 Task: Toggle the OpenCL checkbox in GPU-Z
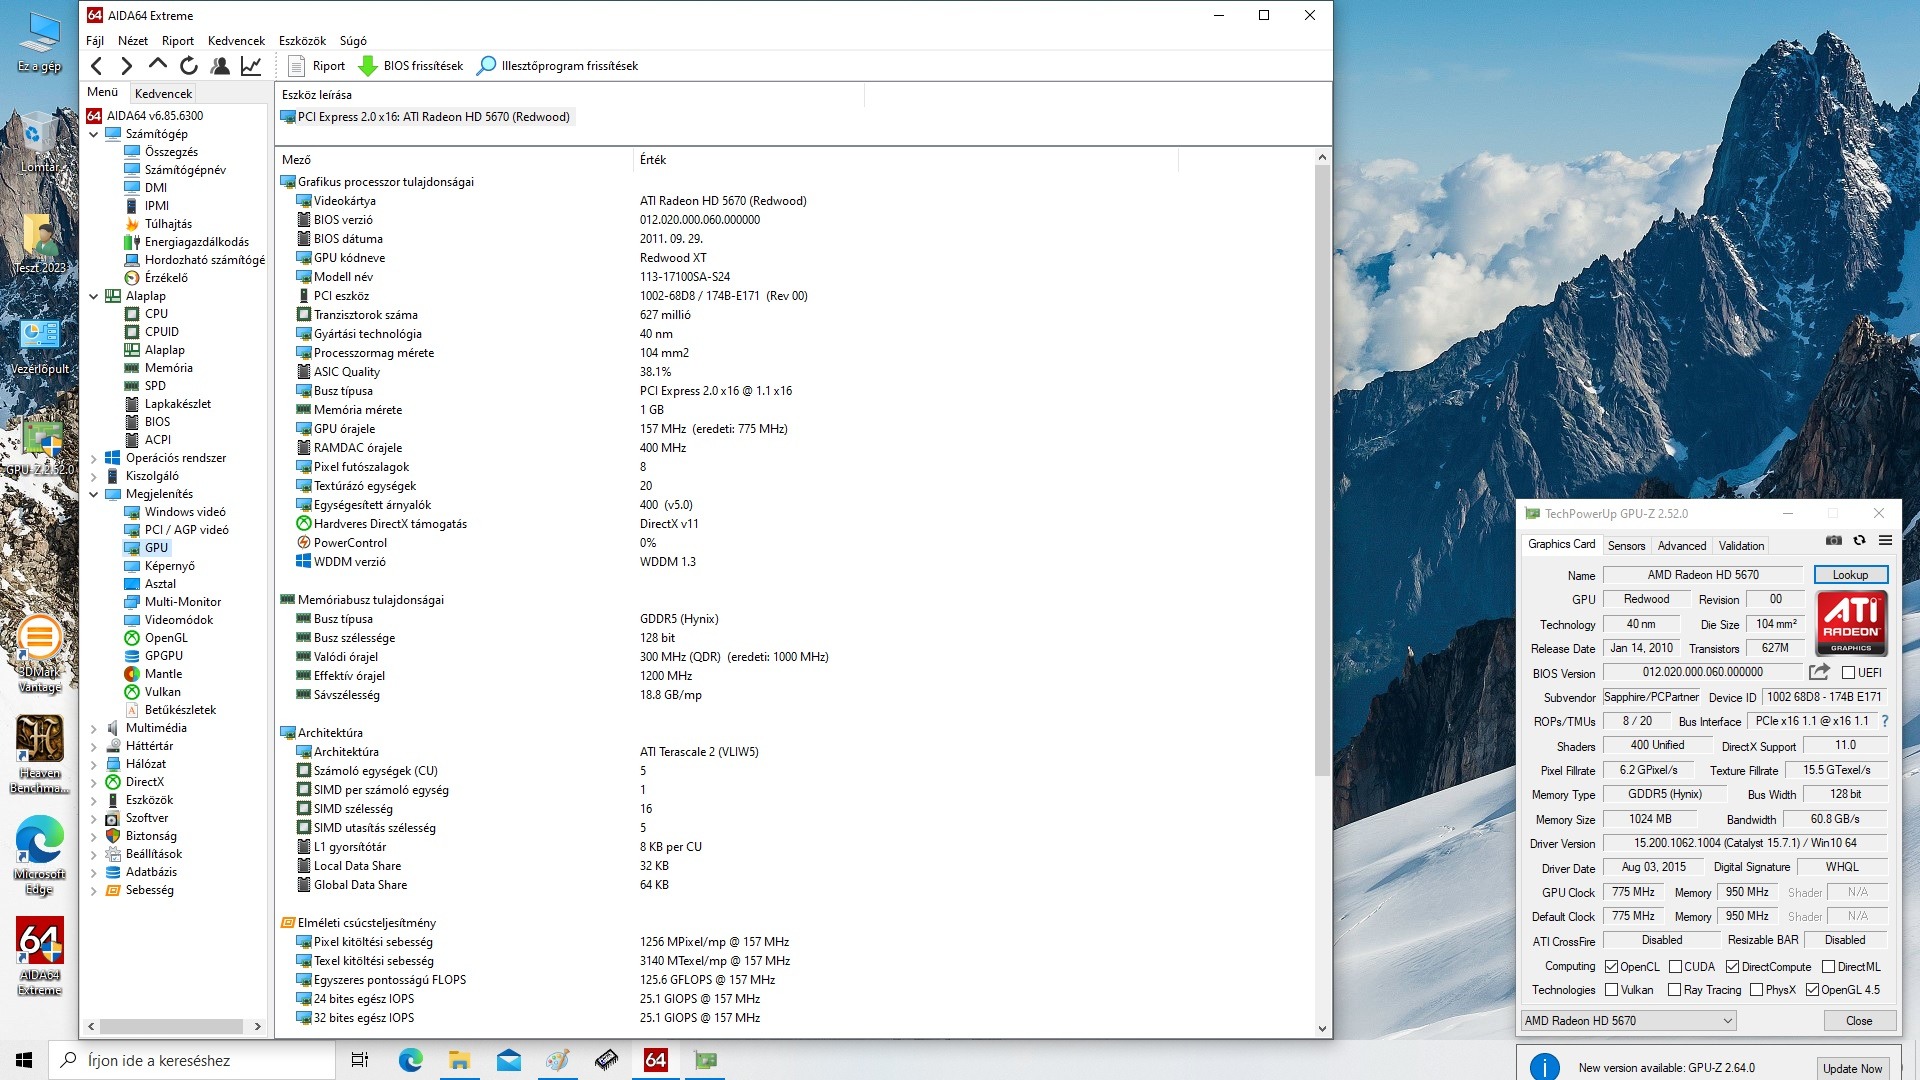pyautogui.click(x=1611, y=967)
